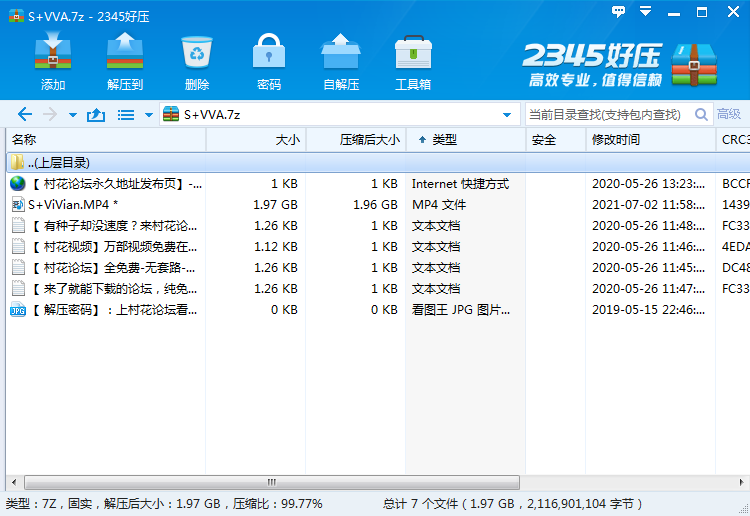This screenshot has height=516, width=750.
Task: Click the search magnifier icon
Action: 701,115
